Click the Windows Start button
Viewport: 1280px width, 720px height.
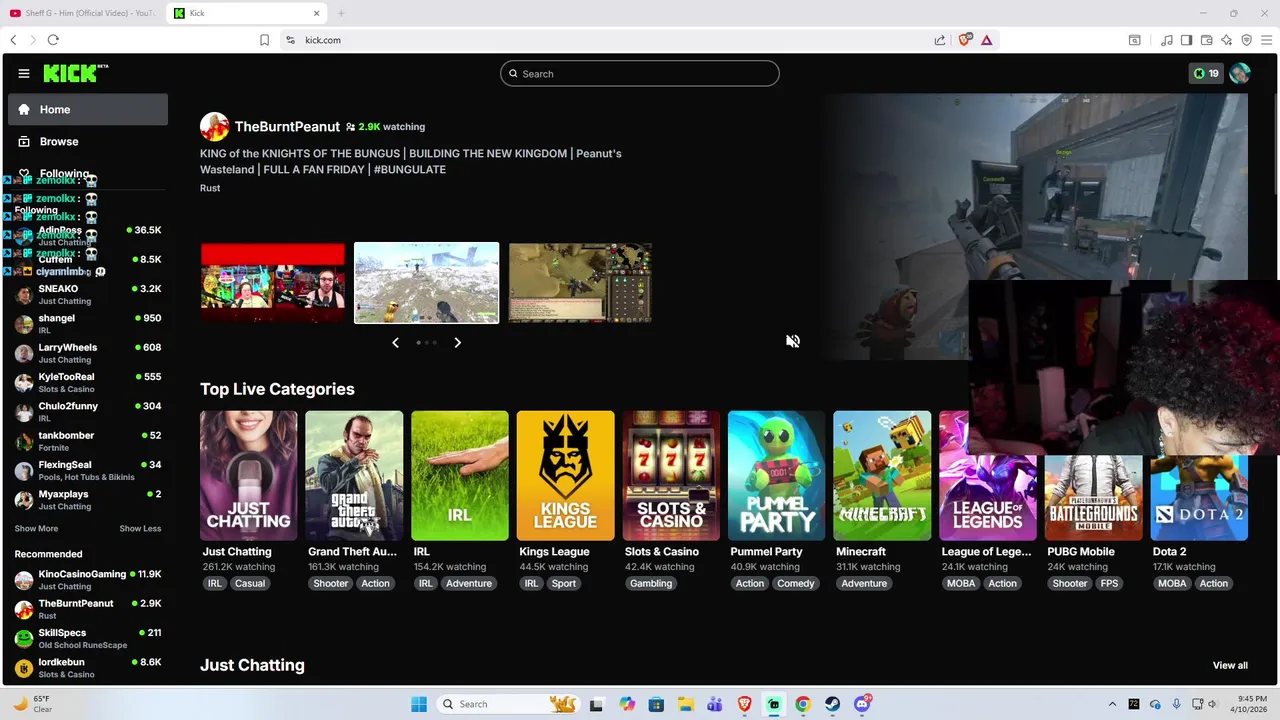click(x=419, y=704)
